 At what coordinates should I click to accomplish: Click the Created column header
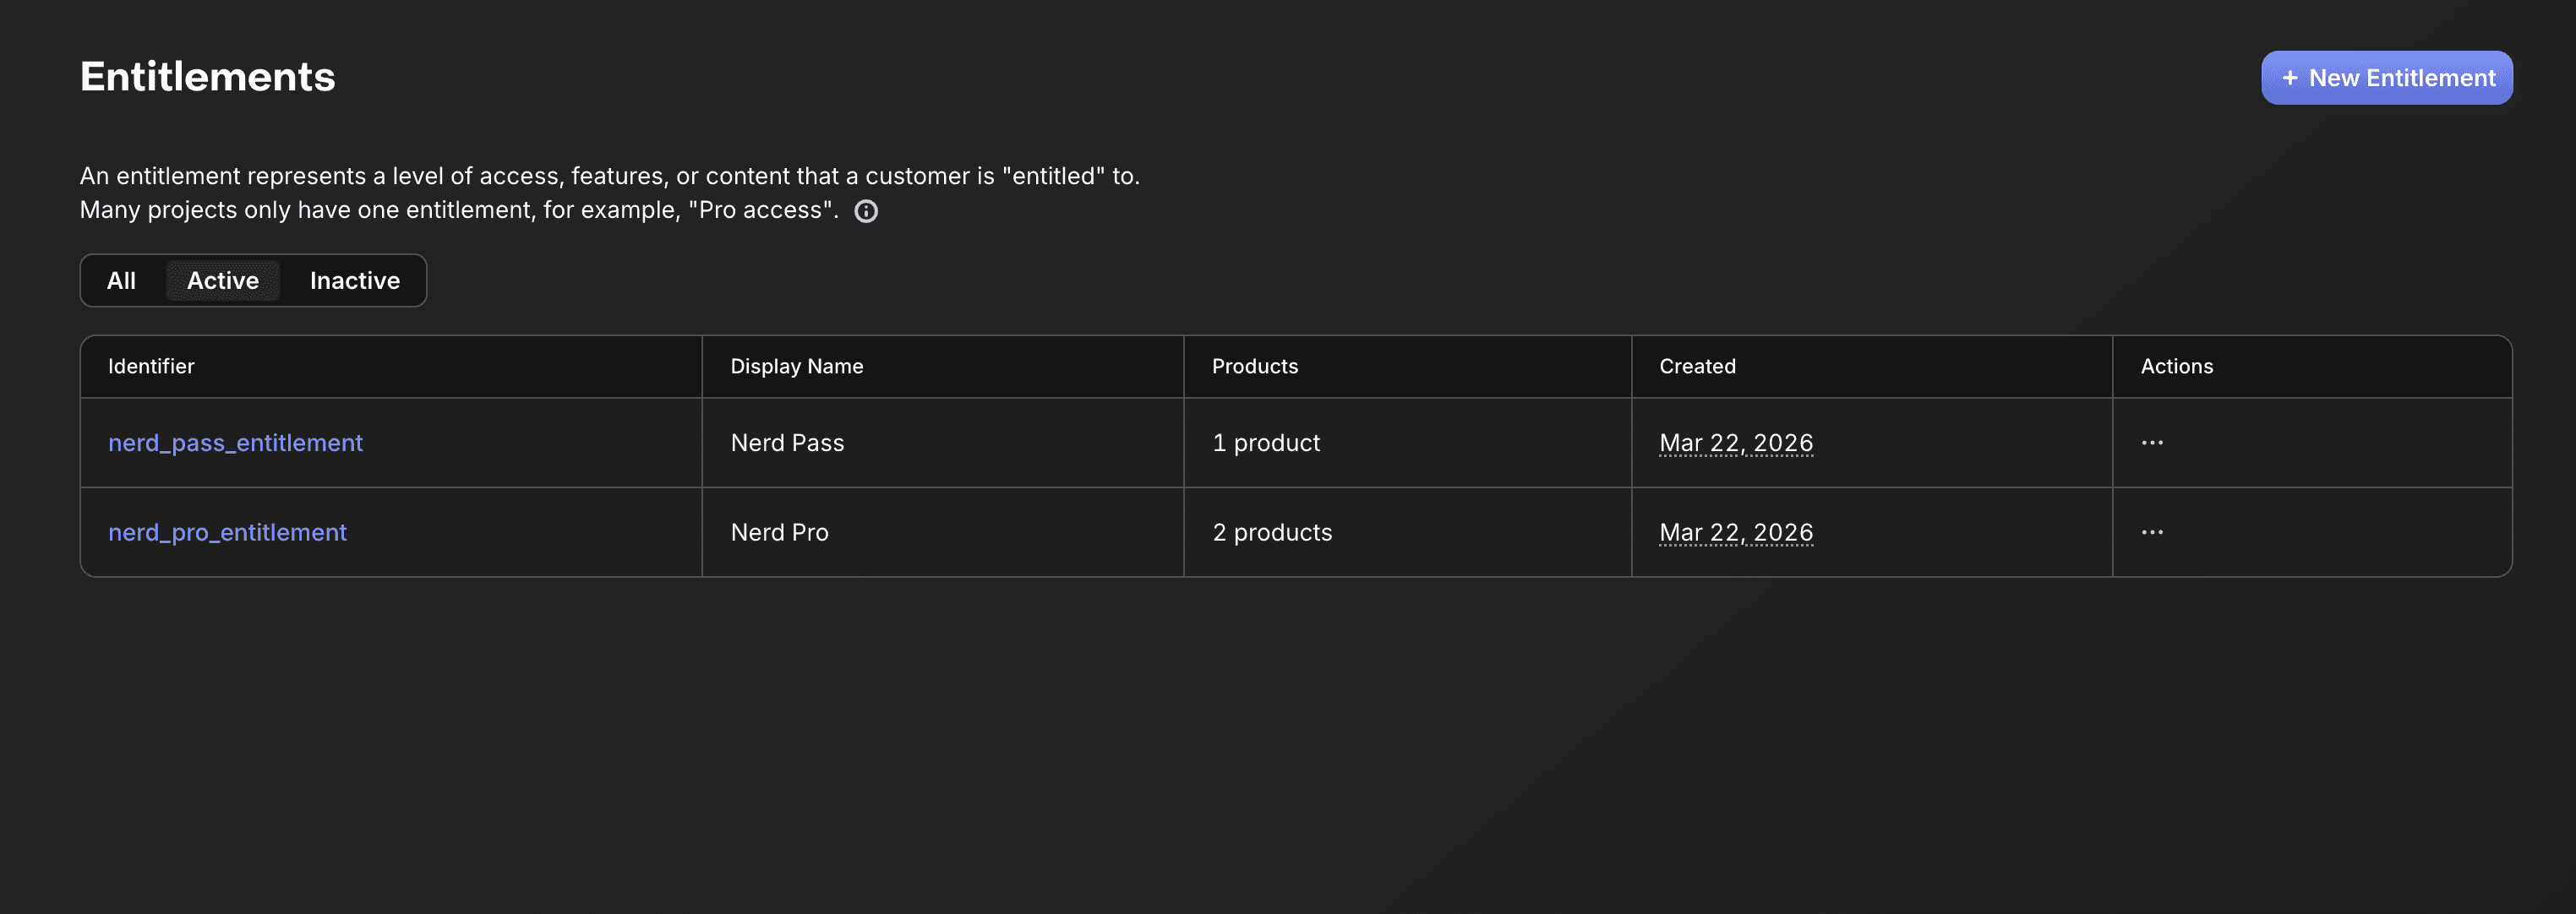[1697, 366]
